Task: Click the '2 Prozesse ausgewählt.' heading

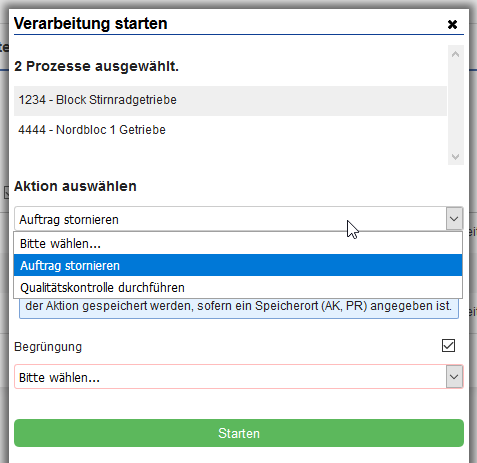Action: click(96, 66)
